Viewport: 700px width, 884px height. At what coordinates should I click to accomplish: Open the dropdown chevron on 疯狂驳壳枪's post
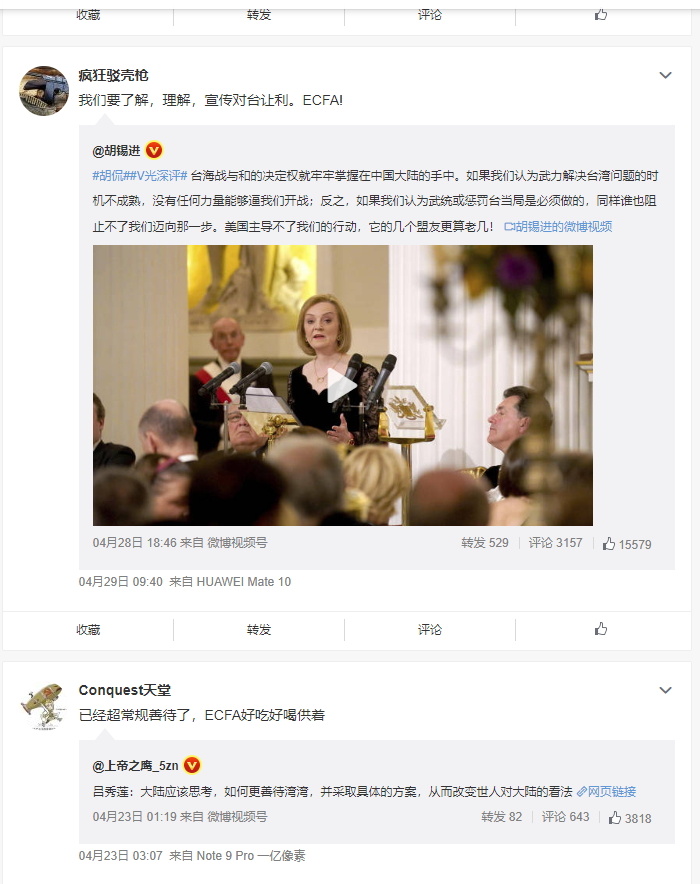tap(666, 75)
